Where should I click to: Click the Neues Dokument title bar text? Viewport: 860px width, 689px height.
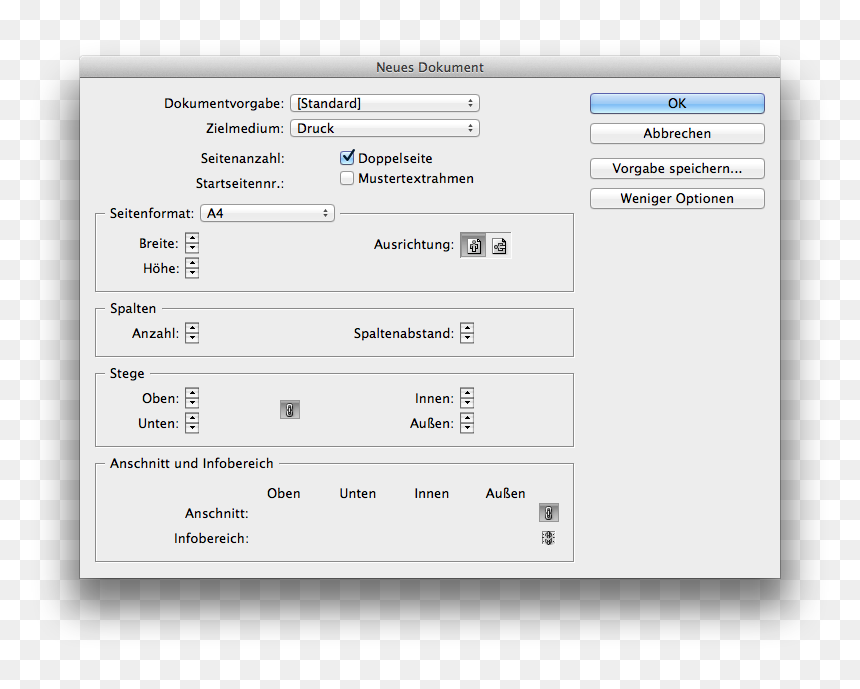pos(429,67)
